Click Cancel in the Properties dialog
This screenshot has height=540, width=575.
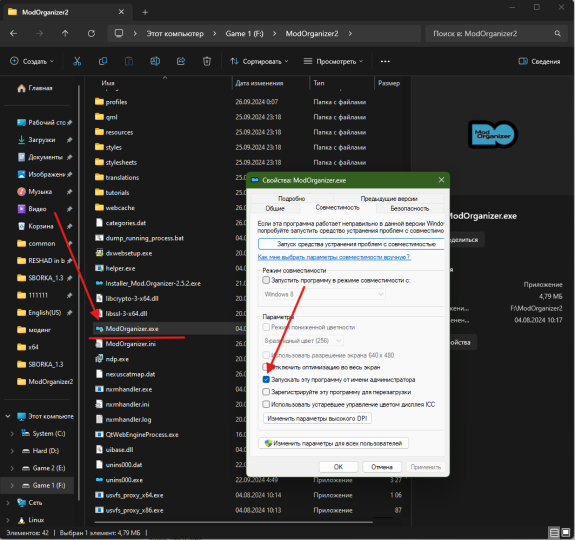pyautogui.click(x=382, y=467)
